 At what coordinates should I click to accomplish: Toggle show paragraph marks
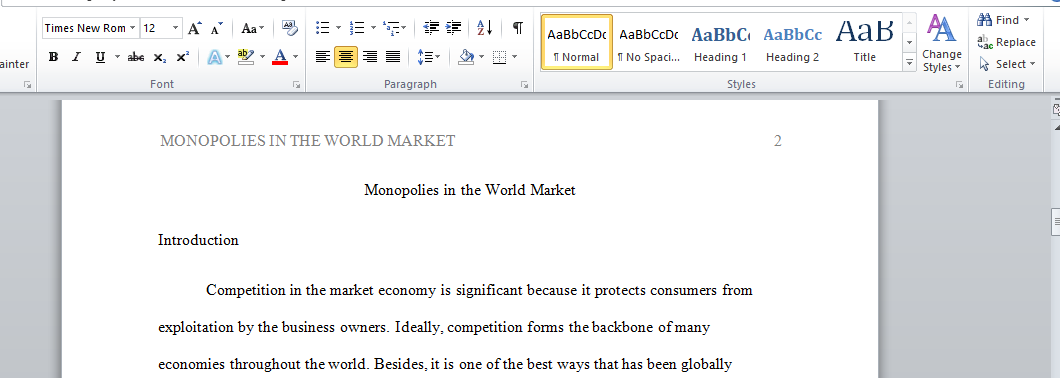click(517, 28)
